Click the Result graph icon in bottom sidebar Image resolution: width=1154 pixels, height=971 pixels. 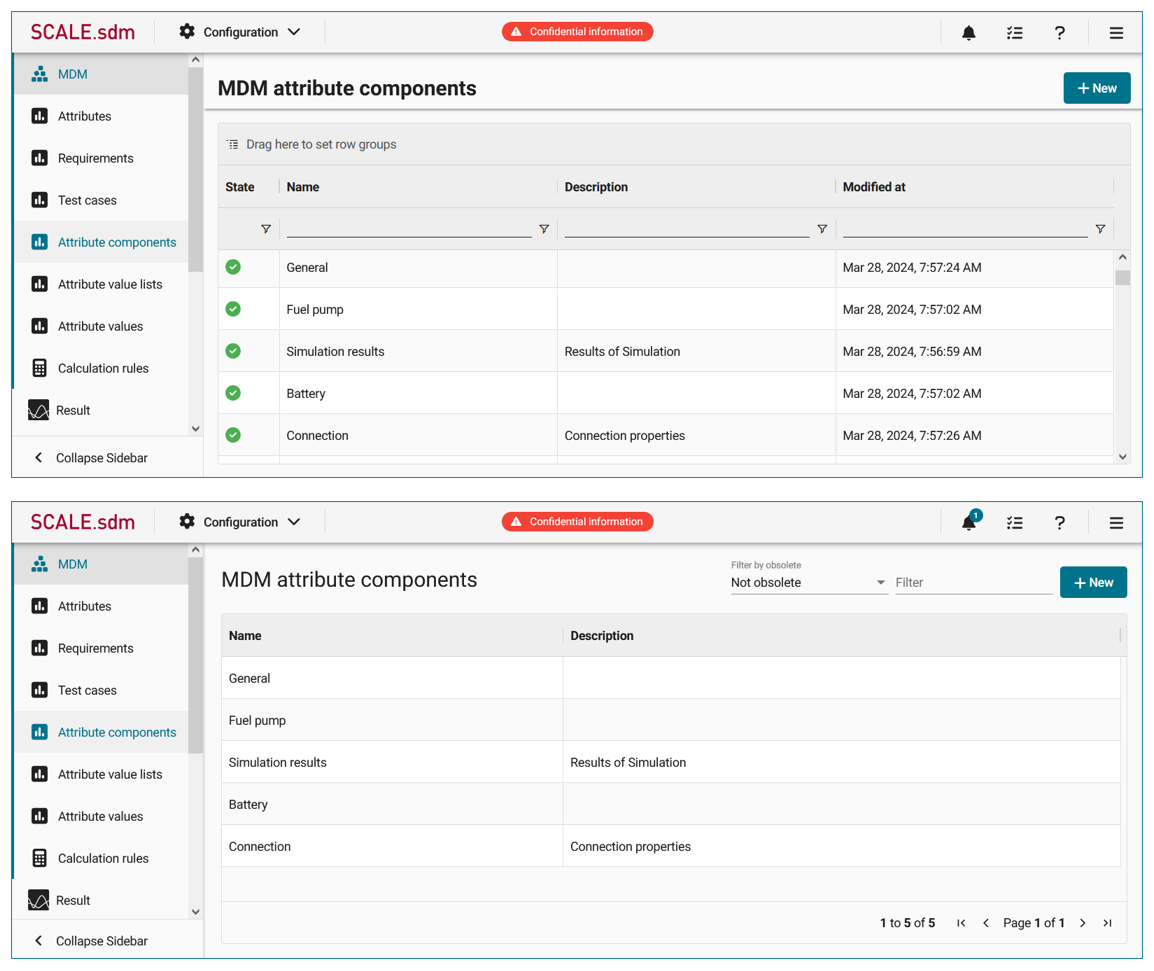click(x=38, y=900)
